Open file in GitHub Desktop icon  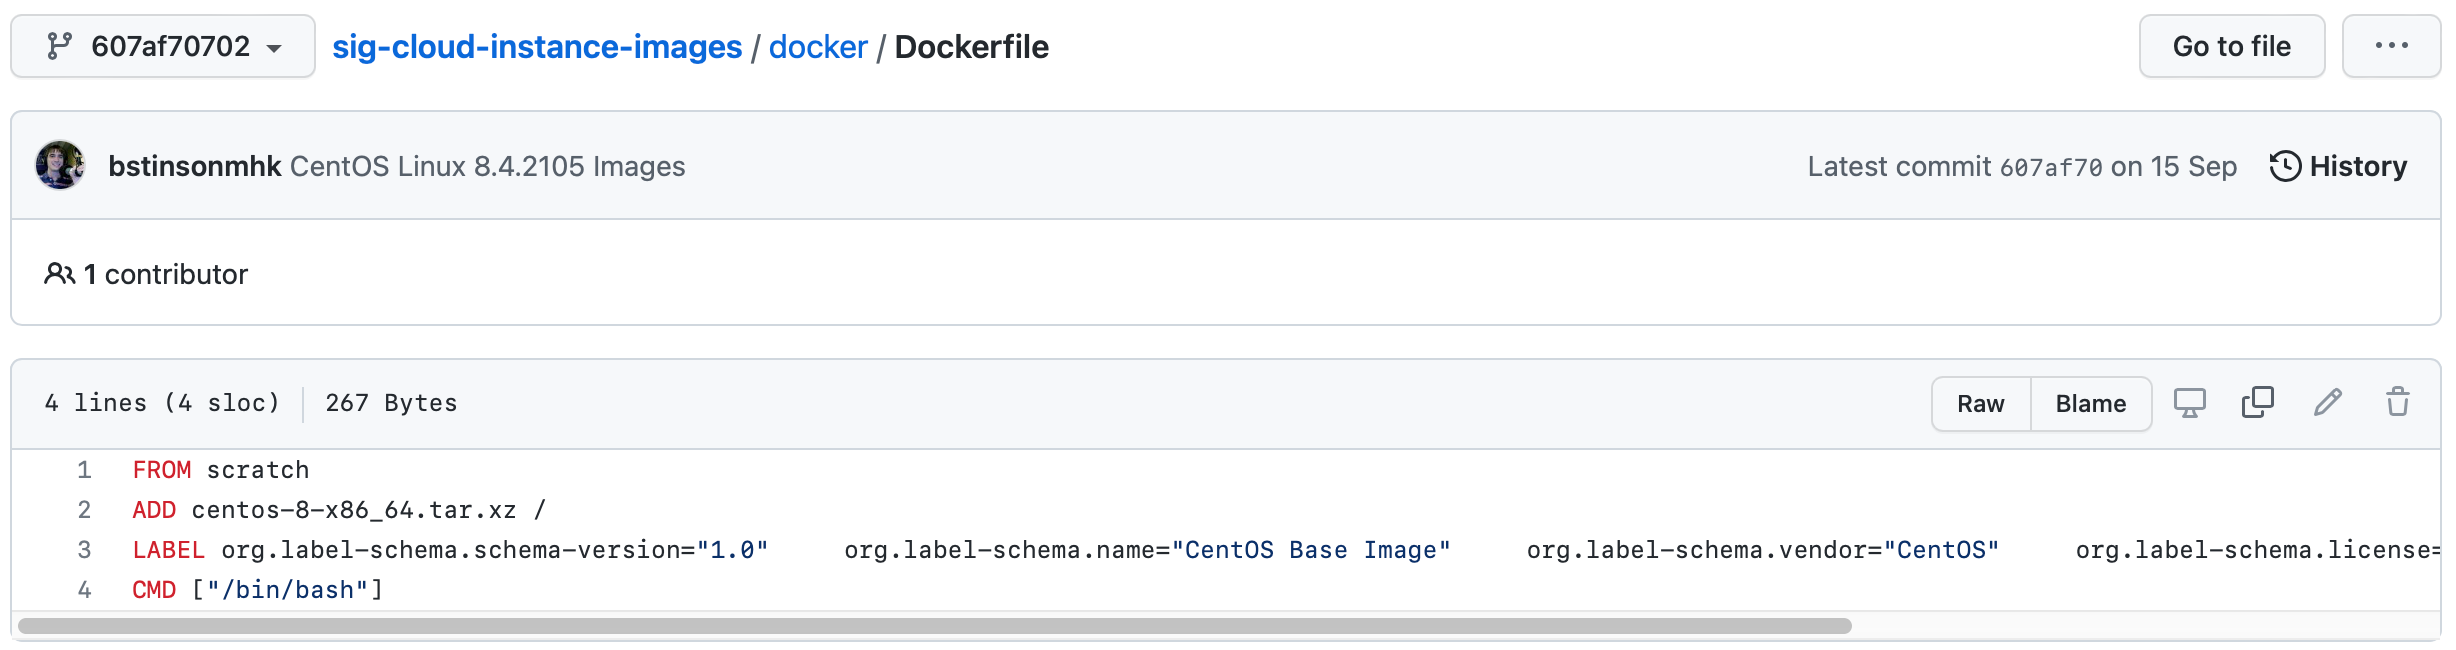[2190, 403]
